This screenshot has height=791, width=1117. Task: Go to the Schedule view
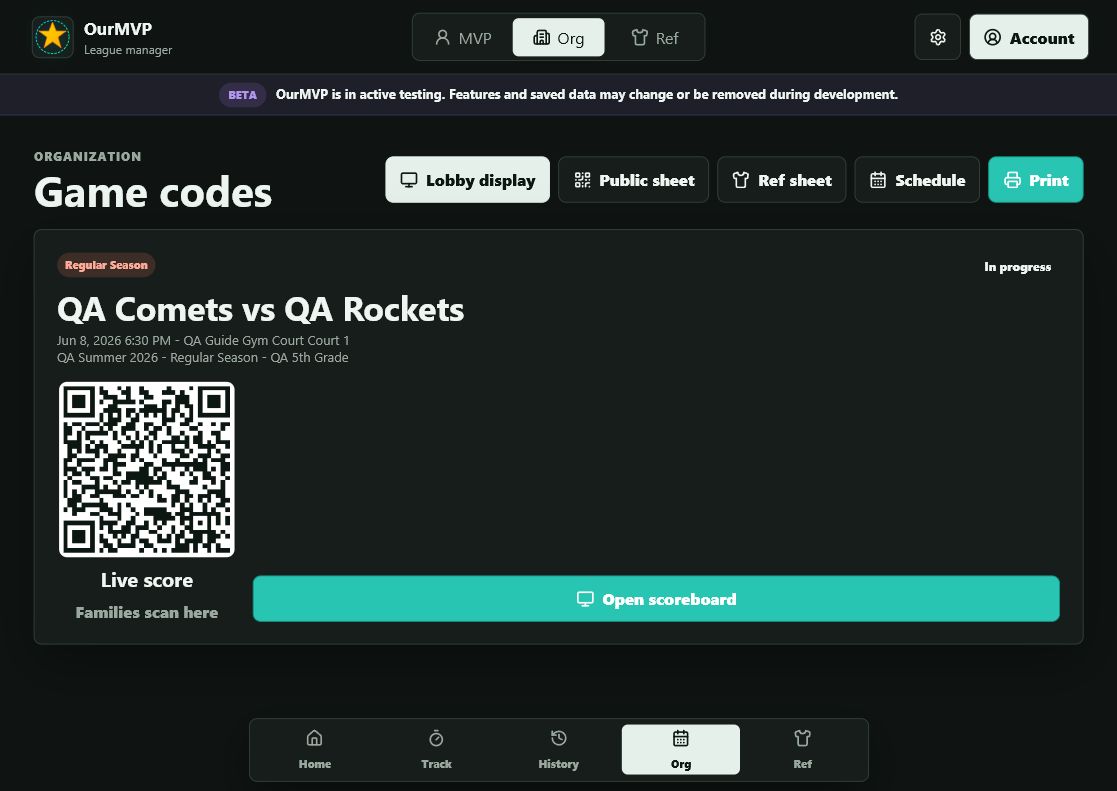tap(917, 180)
